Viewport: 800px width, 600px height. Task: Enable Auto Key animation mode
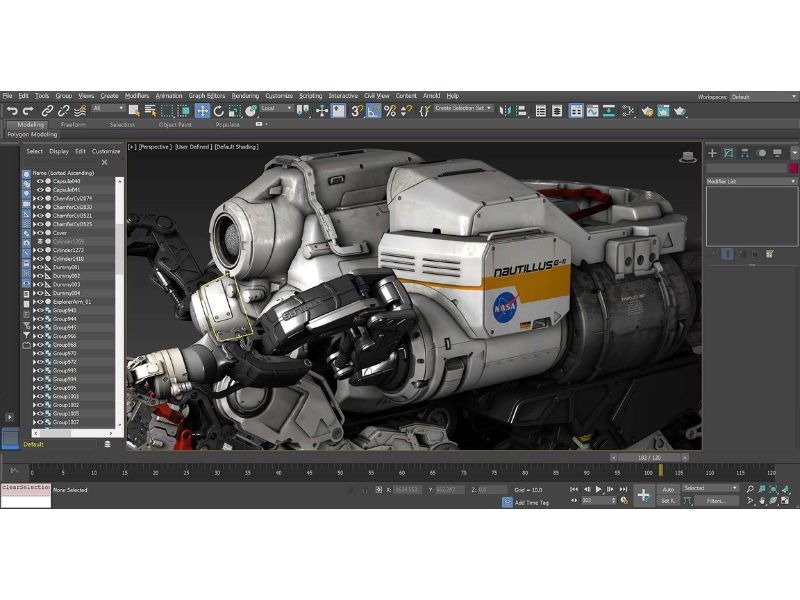668,489
